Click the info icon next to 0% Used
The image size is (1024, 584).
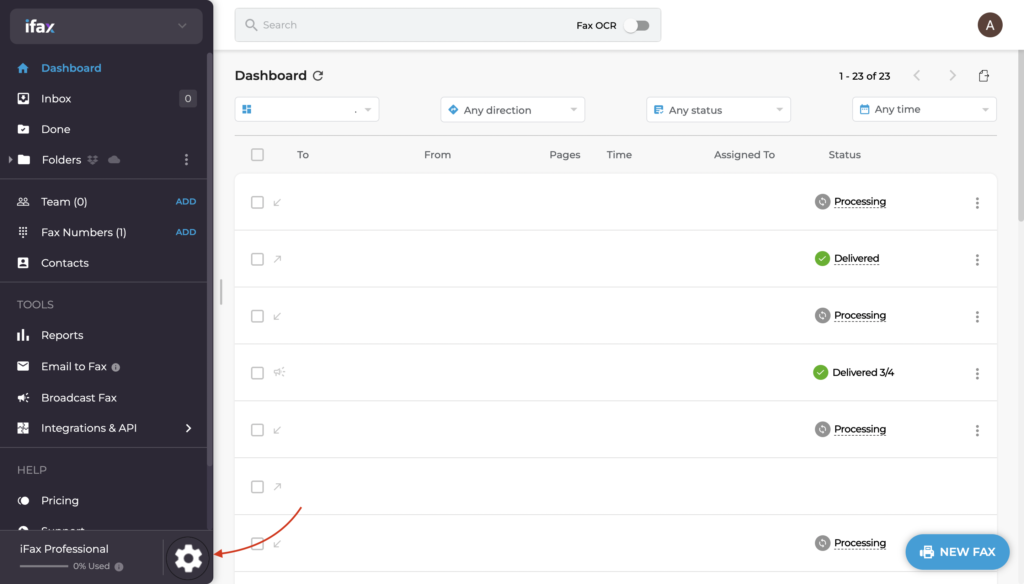(119, 566)
